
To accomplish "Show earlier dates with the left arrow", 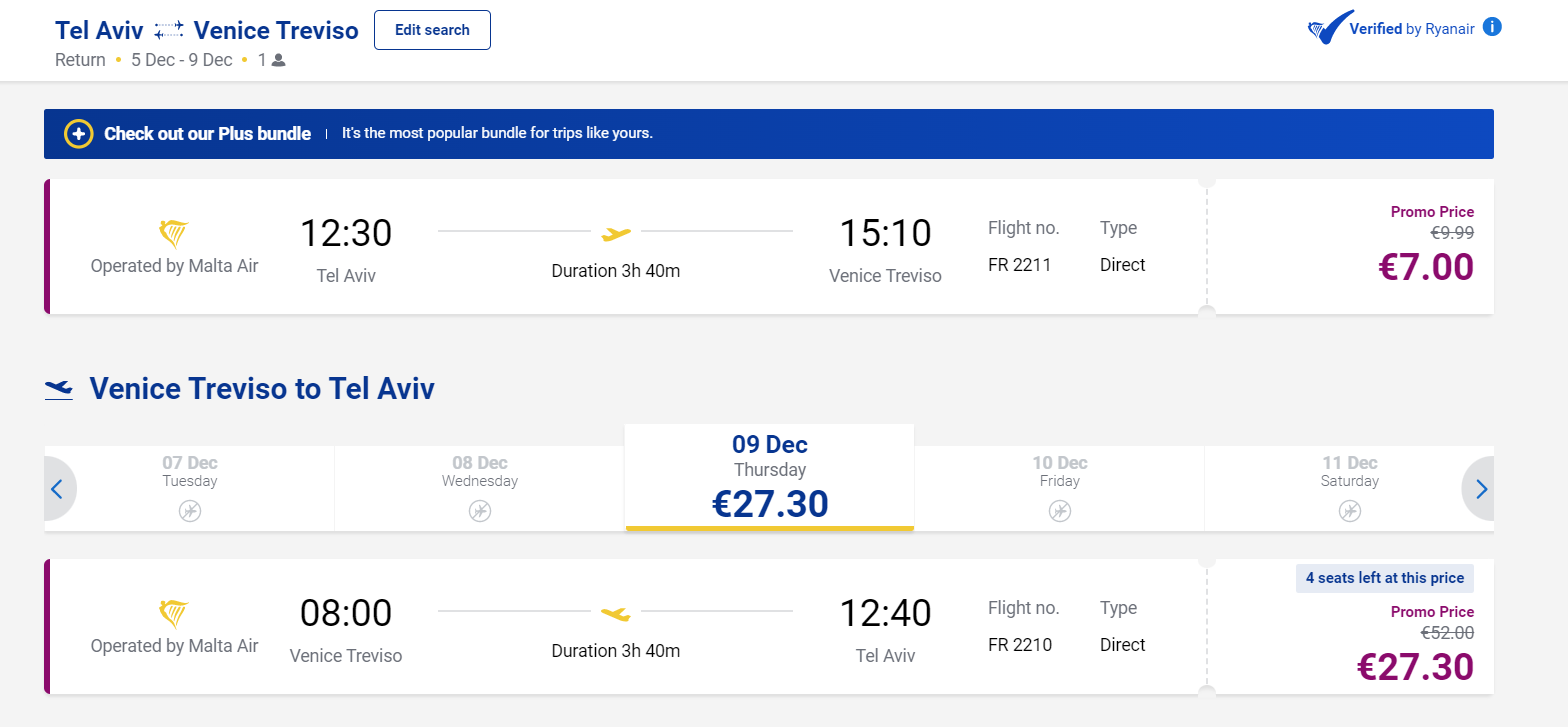I will pyautogui.click(x=57, y=489).
